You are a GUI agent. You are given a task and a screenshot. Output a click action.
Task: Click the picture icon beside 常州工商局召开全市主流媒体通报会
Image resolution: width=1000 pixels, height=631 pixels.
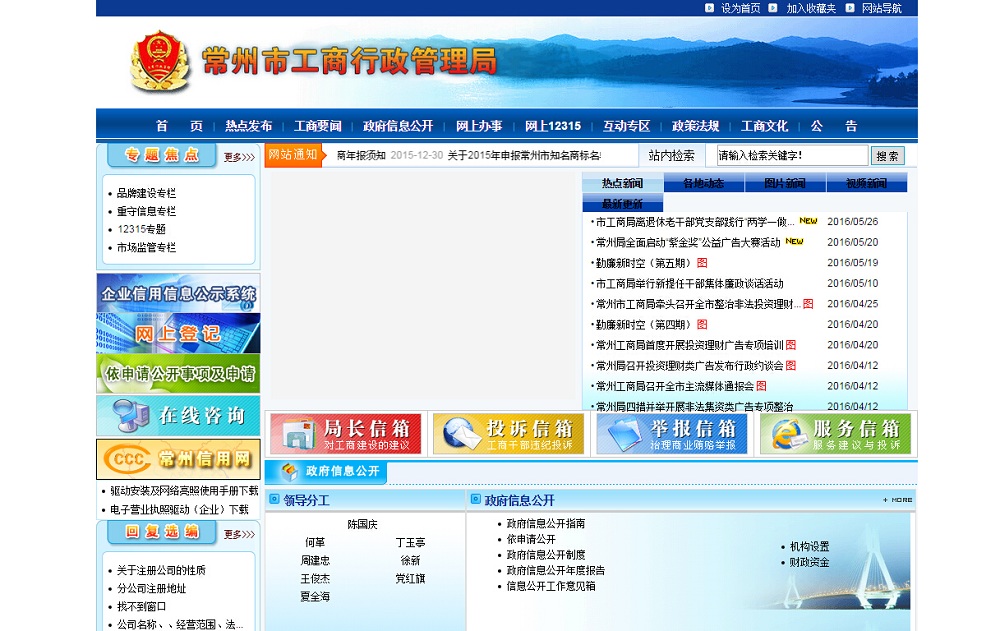[761, 386]
